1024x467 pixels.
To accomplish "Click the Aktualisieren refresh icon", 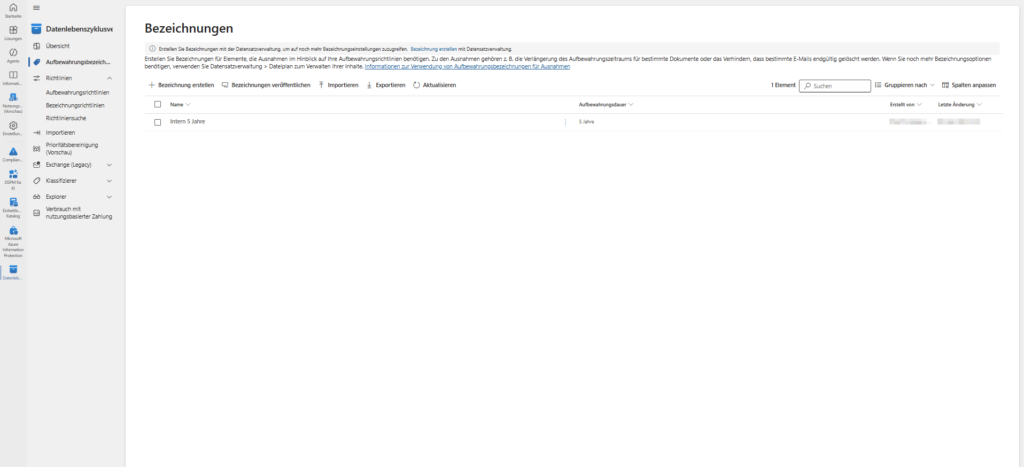I will [x=417, y=85].
